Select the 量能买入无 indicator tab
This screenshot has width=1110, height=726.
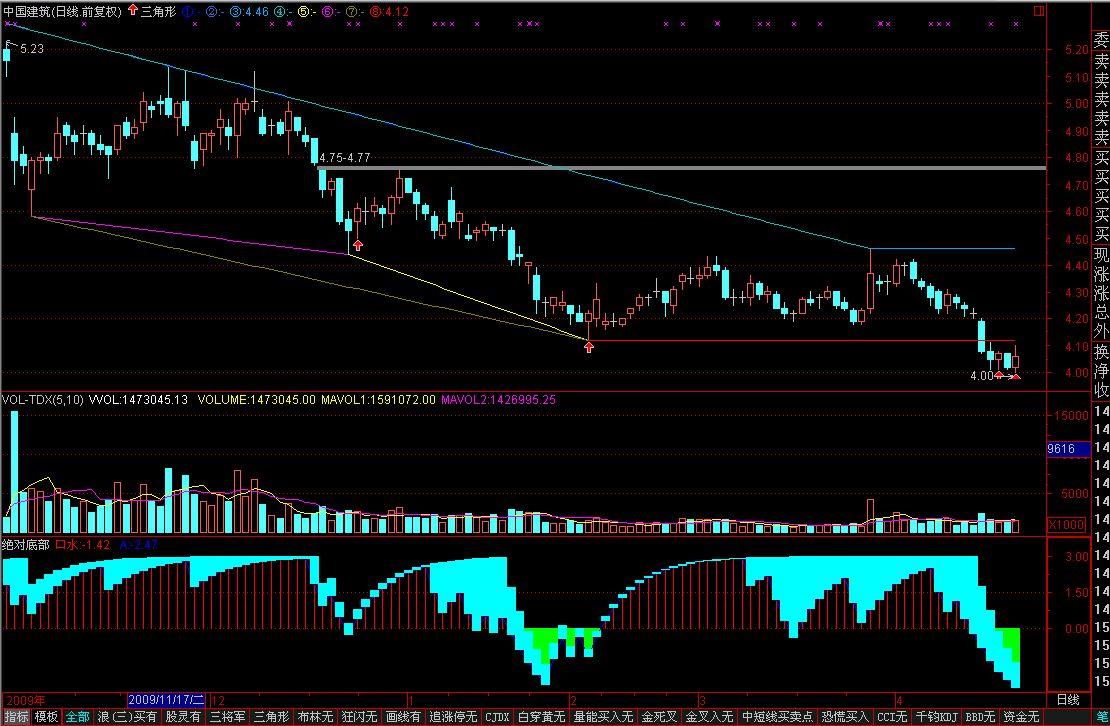click(x=602, y=718)
